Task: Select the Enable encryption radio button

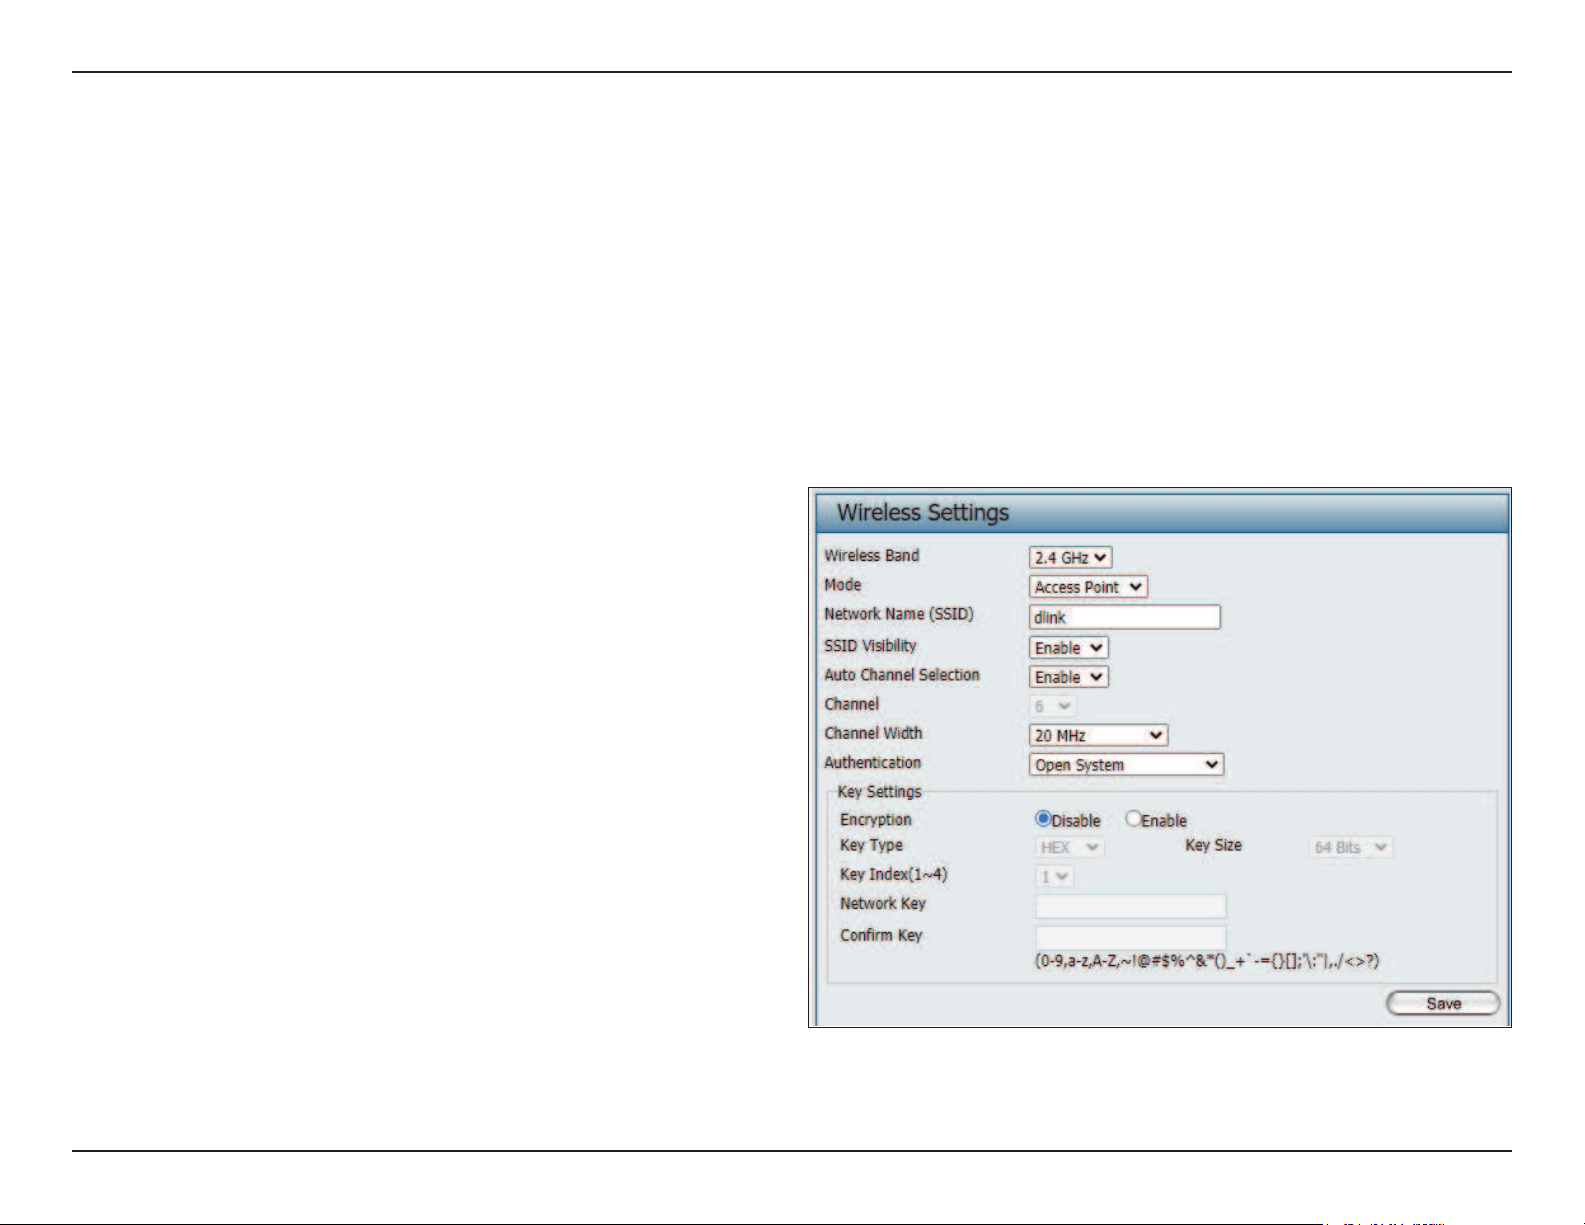Action: [x=1133, y=819]
